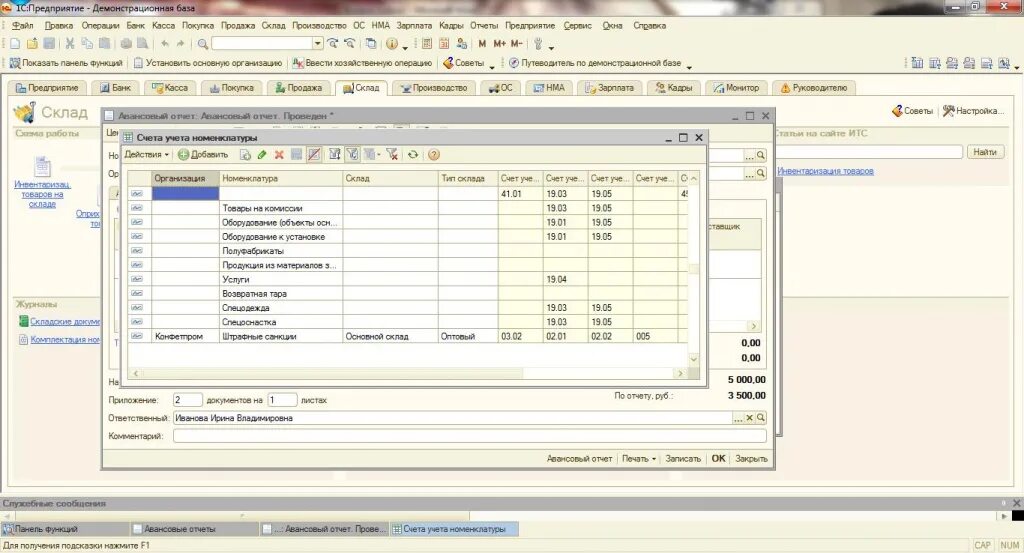This screenshot has height=553, width=1024.
Task: Click the magnifier search icon in main toolbar
Action: (x=202, y=44)
